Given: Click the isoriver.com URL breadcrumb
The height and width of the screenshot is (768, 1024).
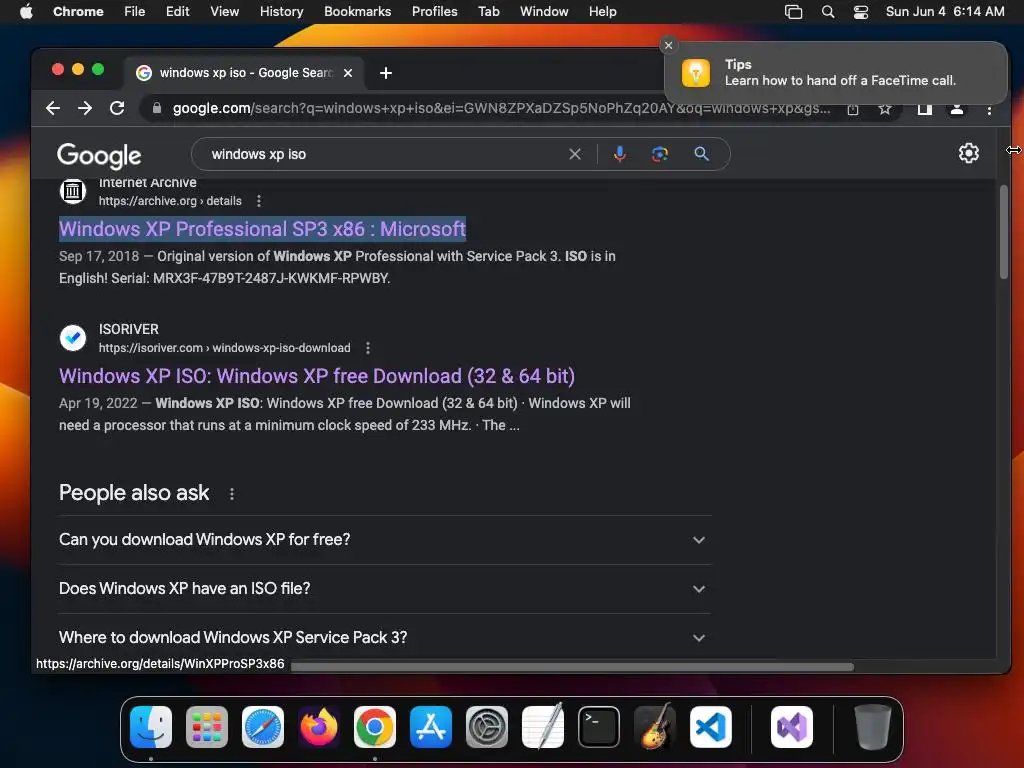Looking at the screenshot, I should [225, 348].
